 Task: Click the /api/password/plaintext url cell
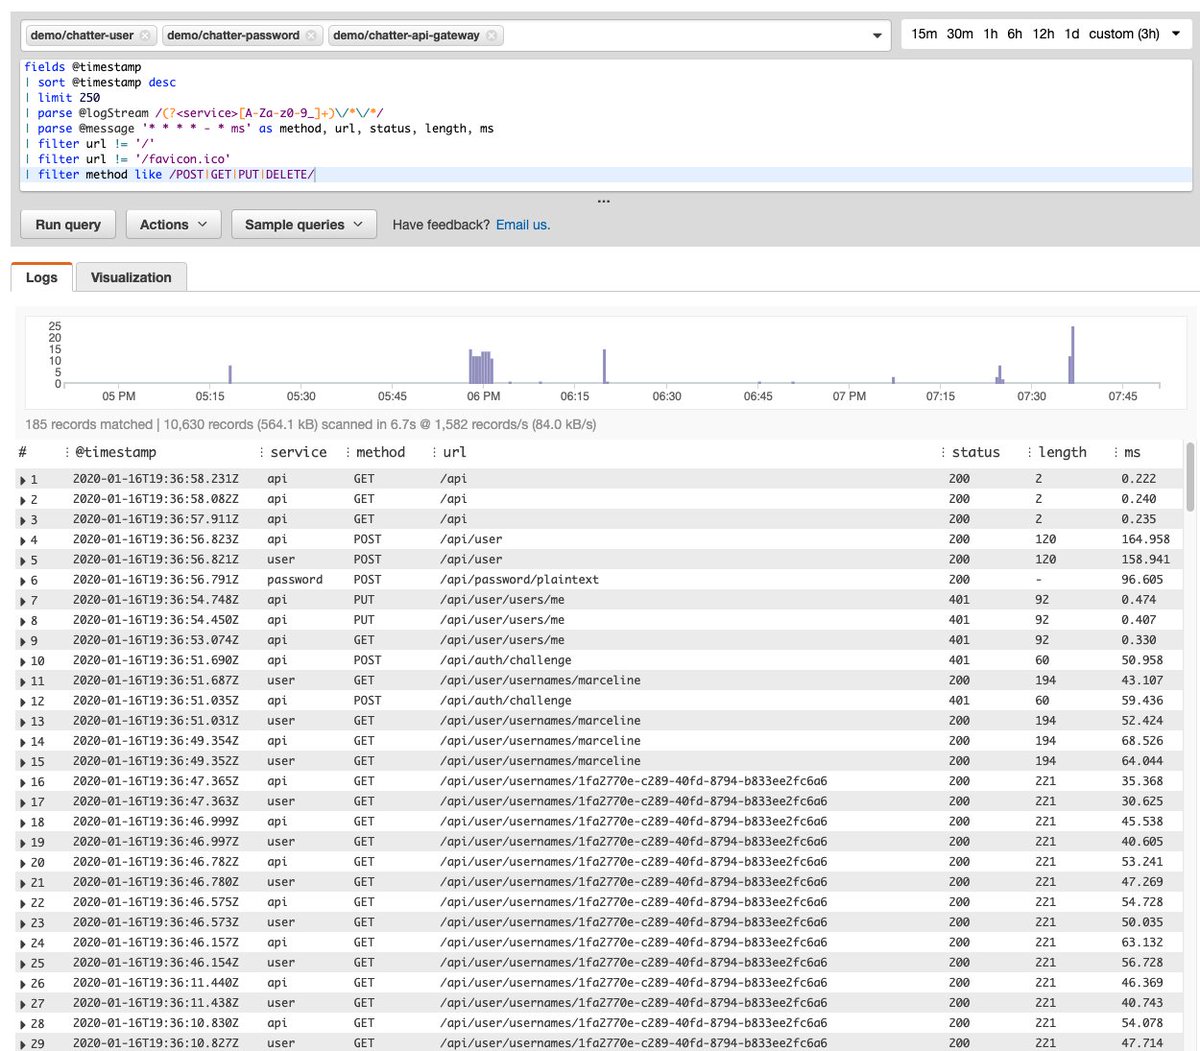point(519,580)
